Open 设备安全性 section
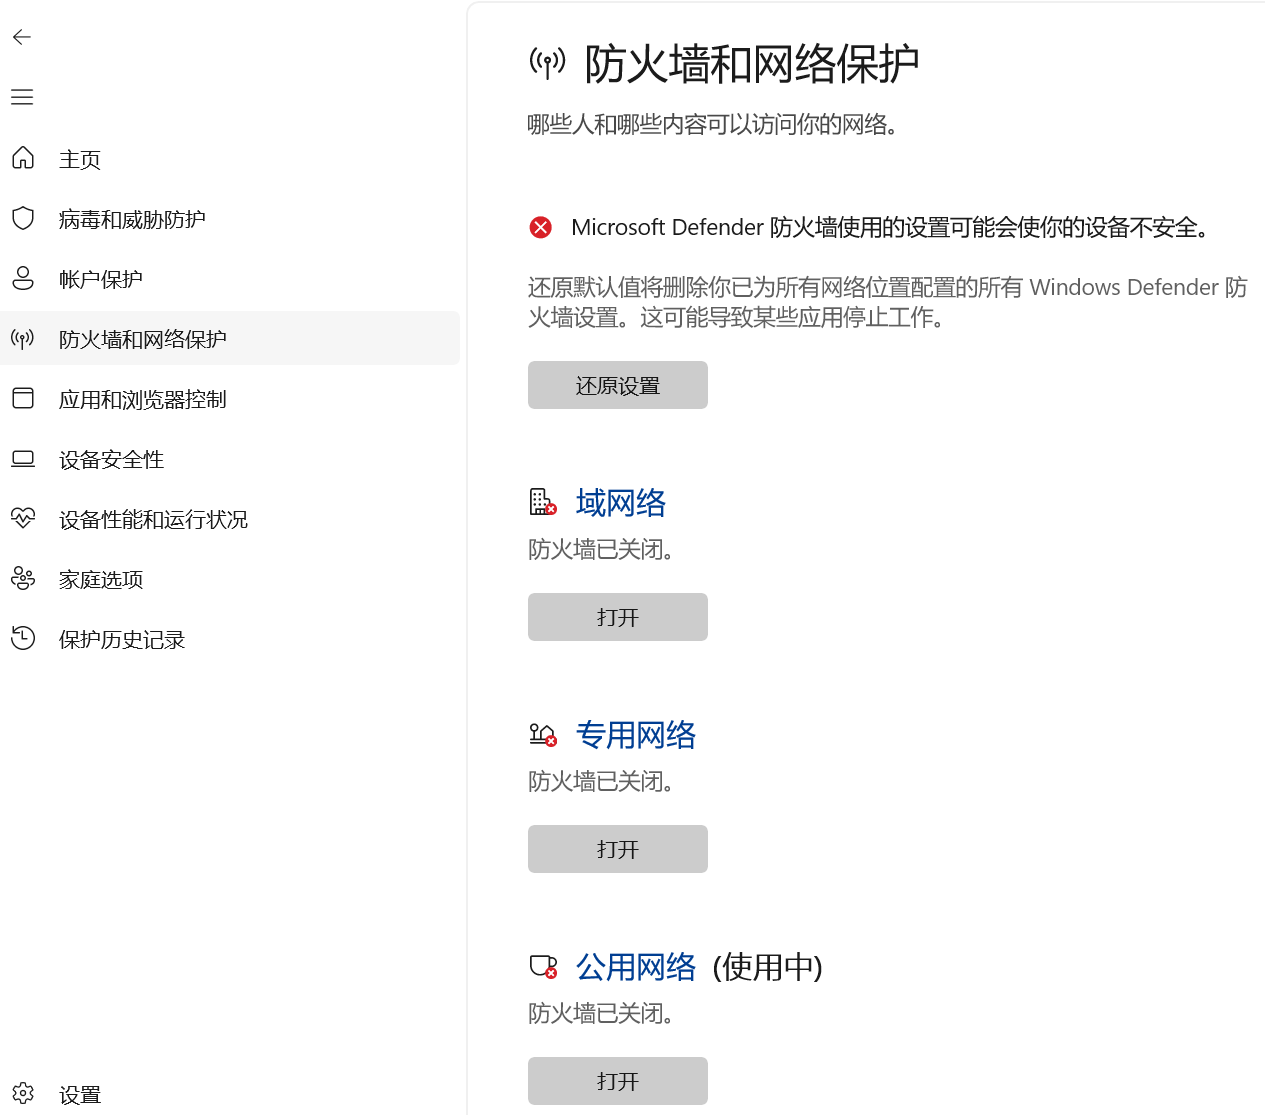 230,458
